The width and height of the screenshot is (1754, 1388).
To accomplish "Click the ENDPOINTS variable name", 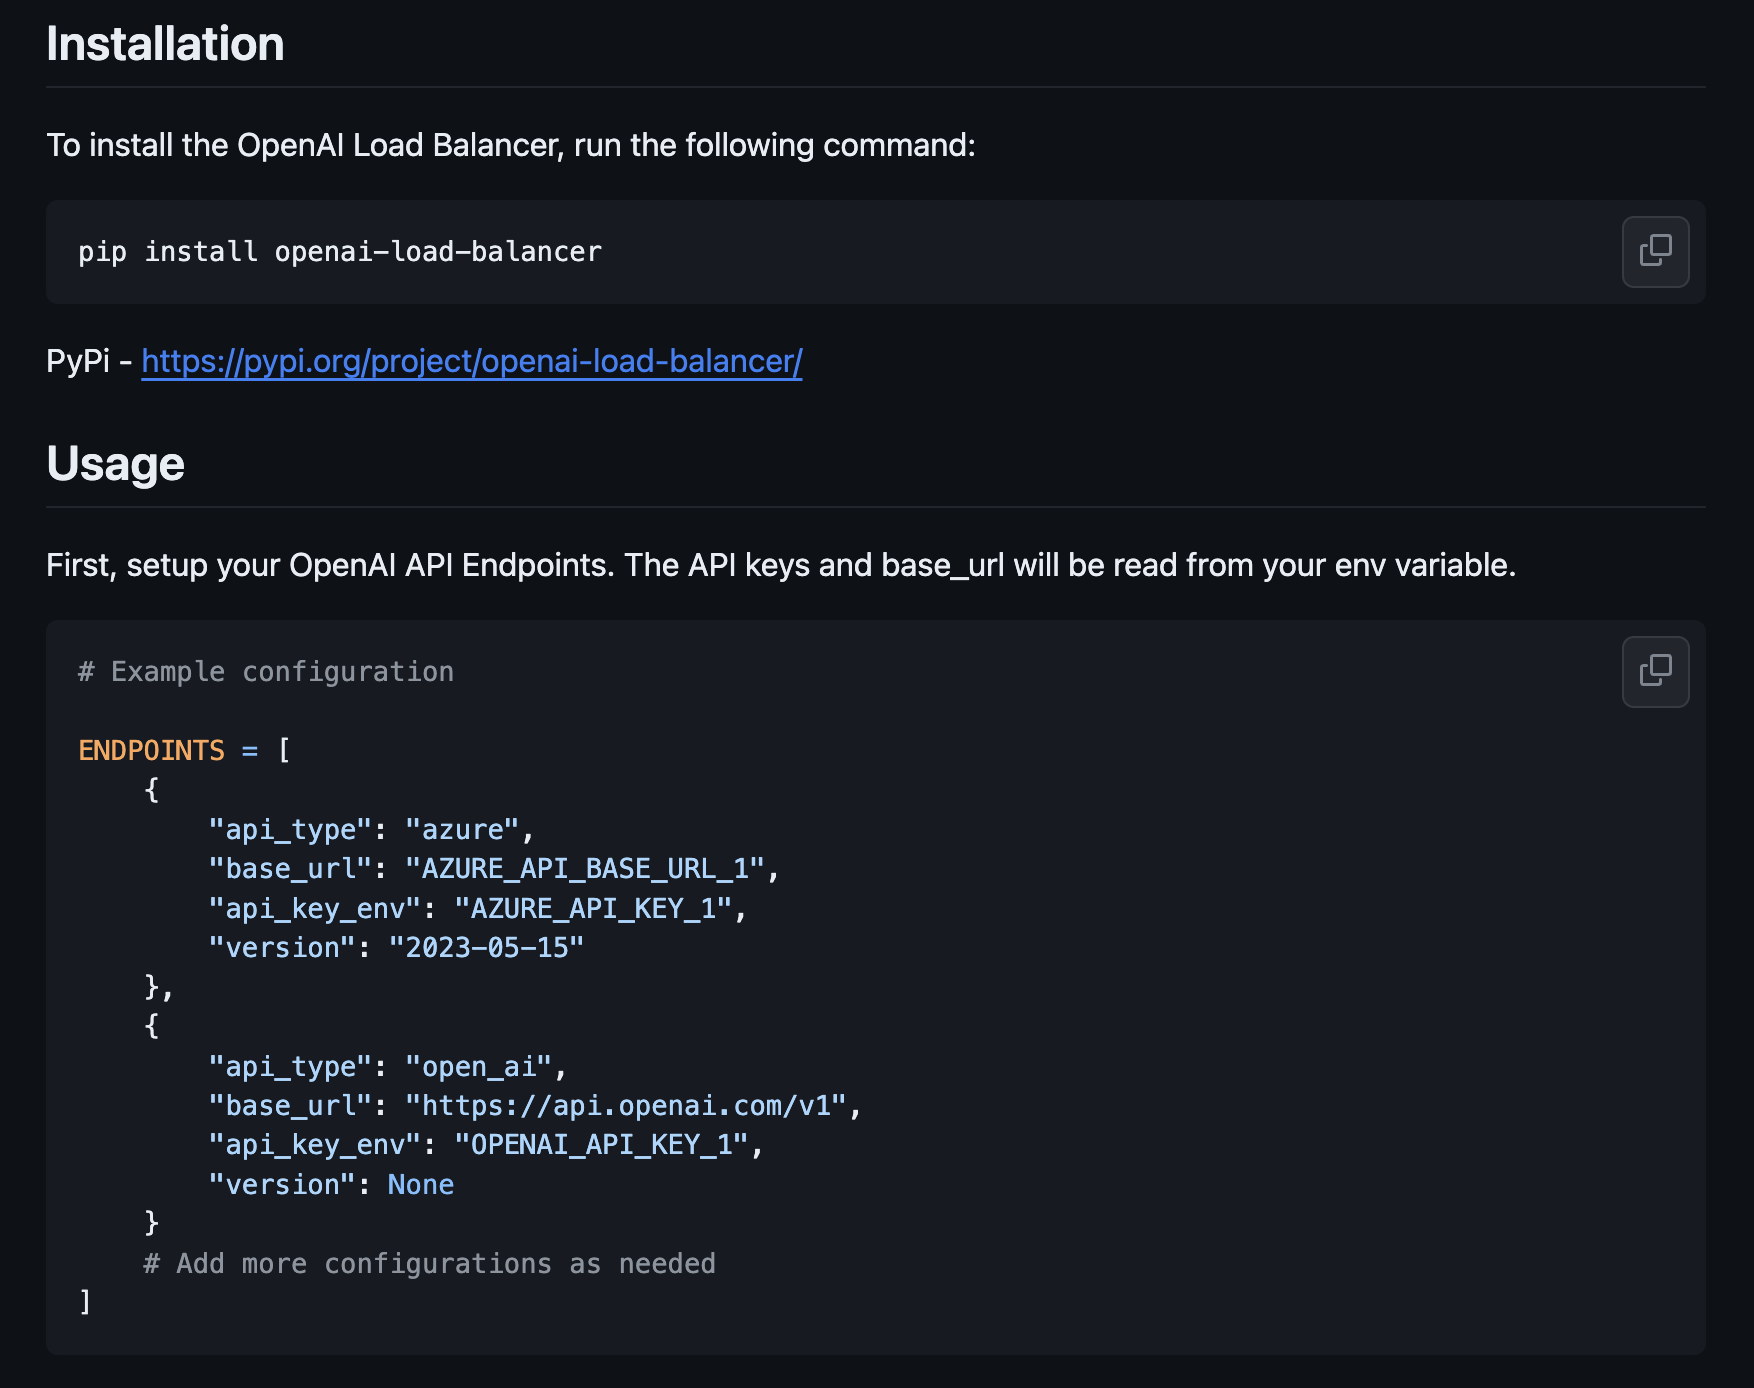I will (x=152, y=750).
